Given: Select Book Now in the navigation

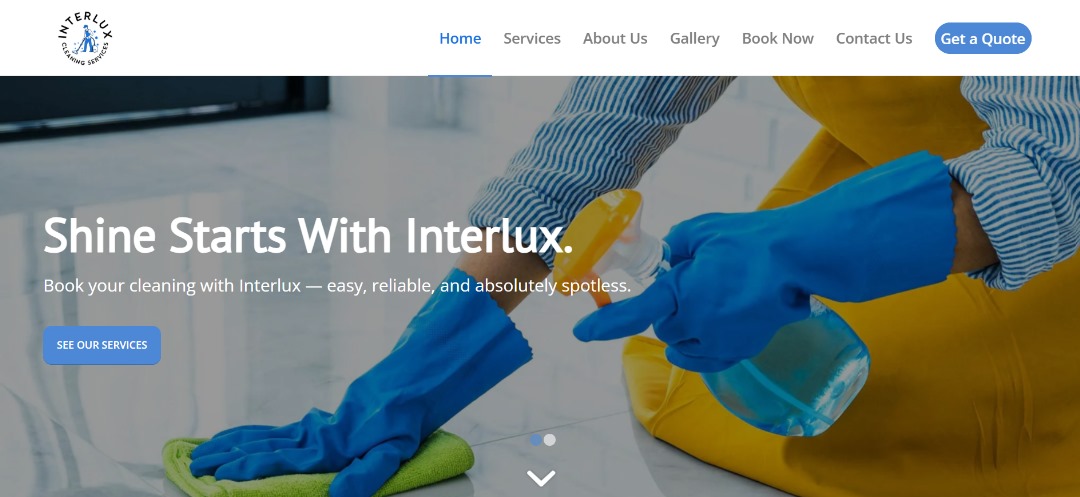Looking at the screenshot, I should click(x=778, y=39).
